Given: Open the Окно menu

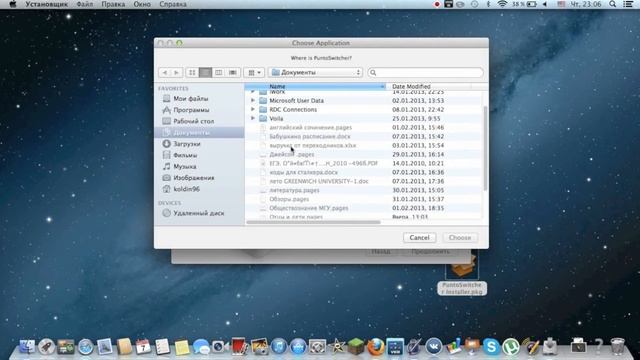Looking at the screenshot, I should pos(142,4).
